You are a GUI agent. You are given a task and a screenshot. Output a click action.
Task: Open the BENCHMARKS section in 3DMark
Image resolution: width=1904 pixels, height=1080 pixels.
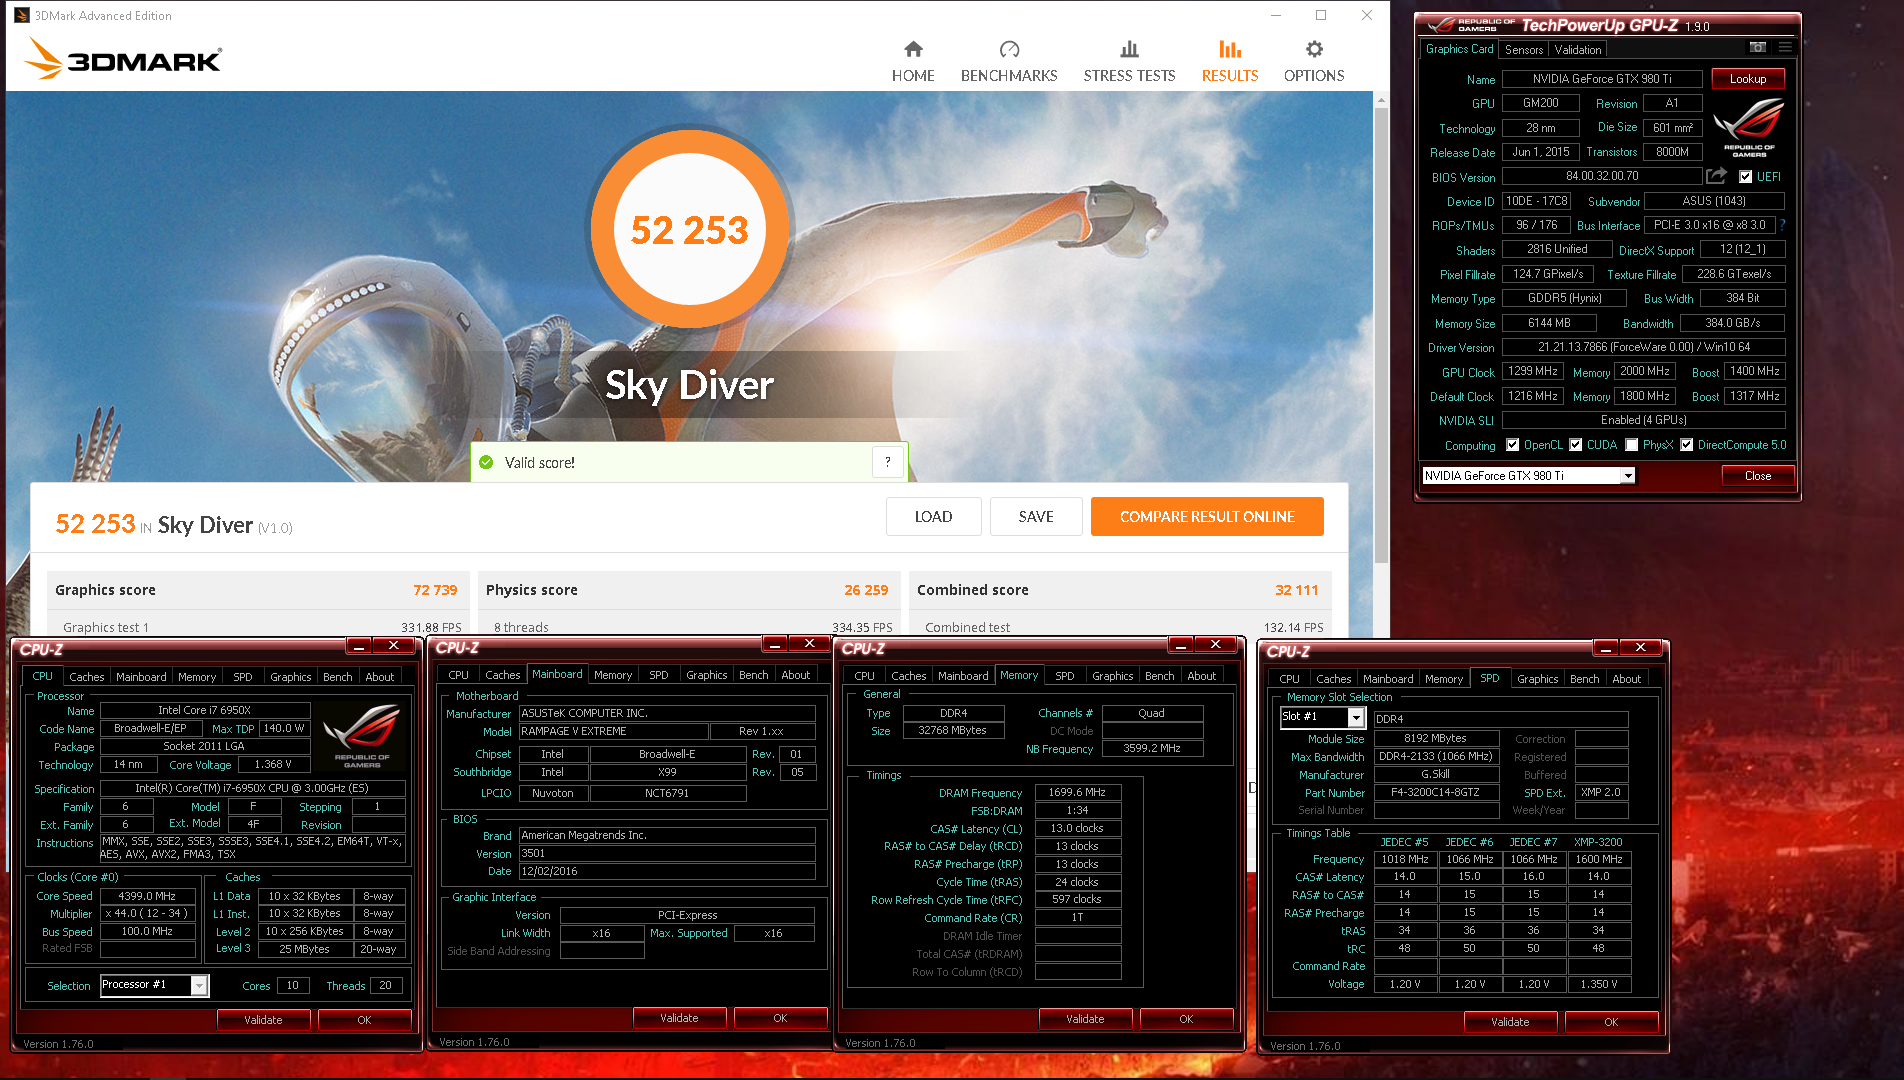pos(1009,62)
